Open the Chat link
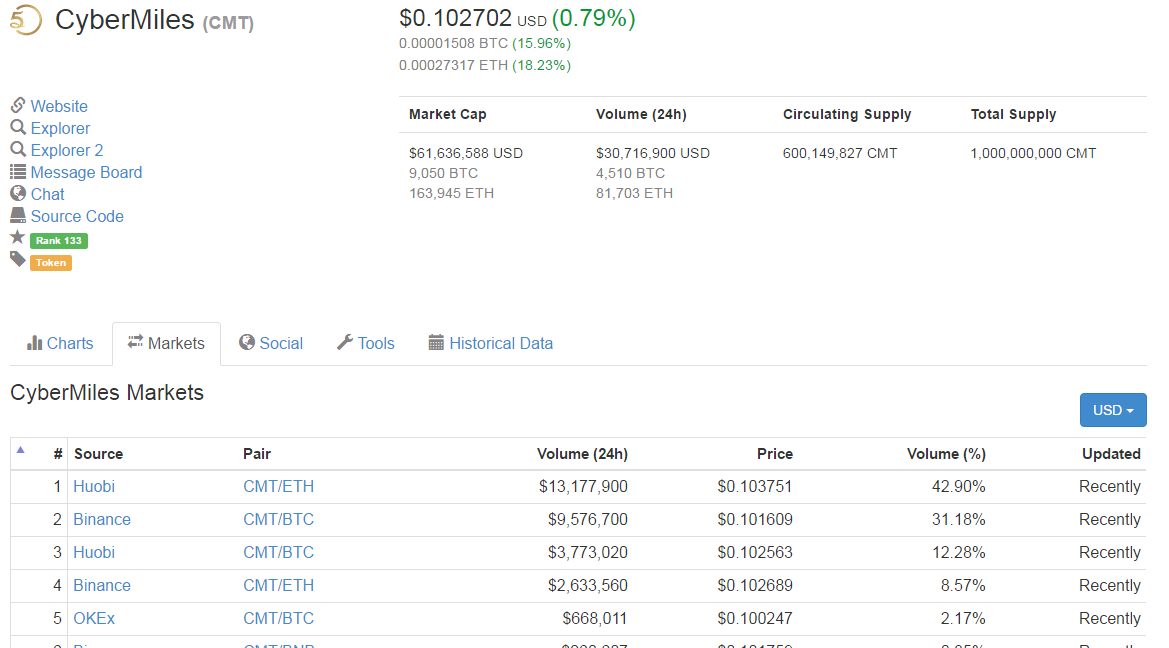Image resolution: width=1169 pixels, height=648 pixels. pyautogui.click(x=47, y=194)
